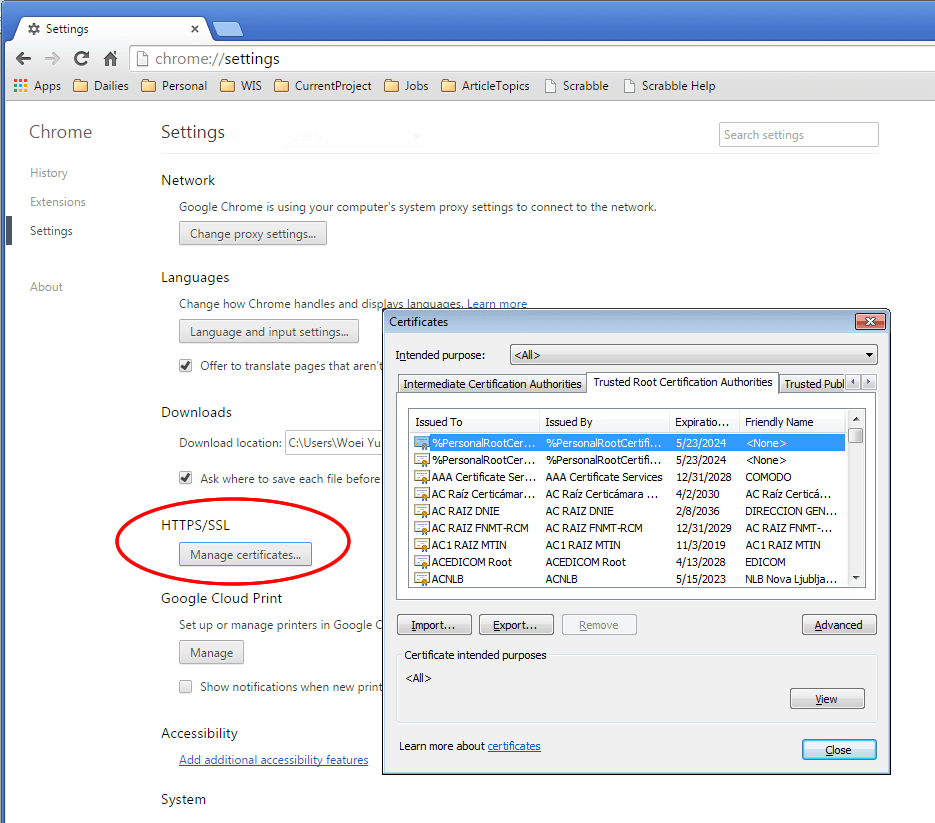Open About in Chrome sidebar
Image resolution: width=935 pixels, height=823 pixels.
click(x=47, y=287)
